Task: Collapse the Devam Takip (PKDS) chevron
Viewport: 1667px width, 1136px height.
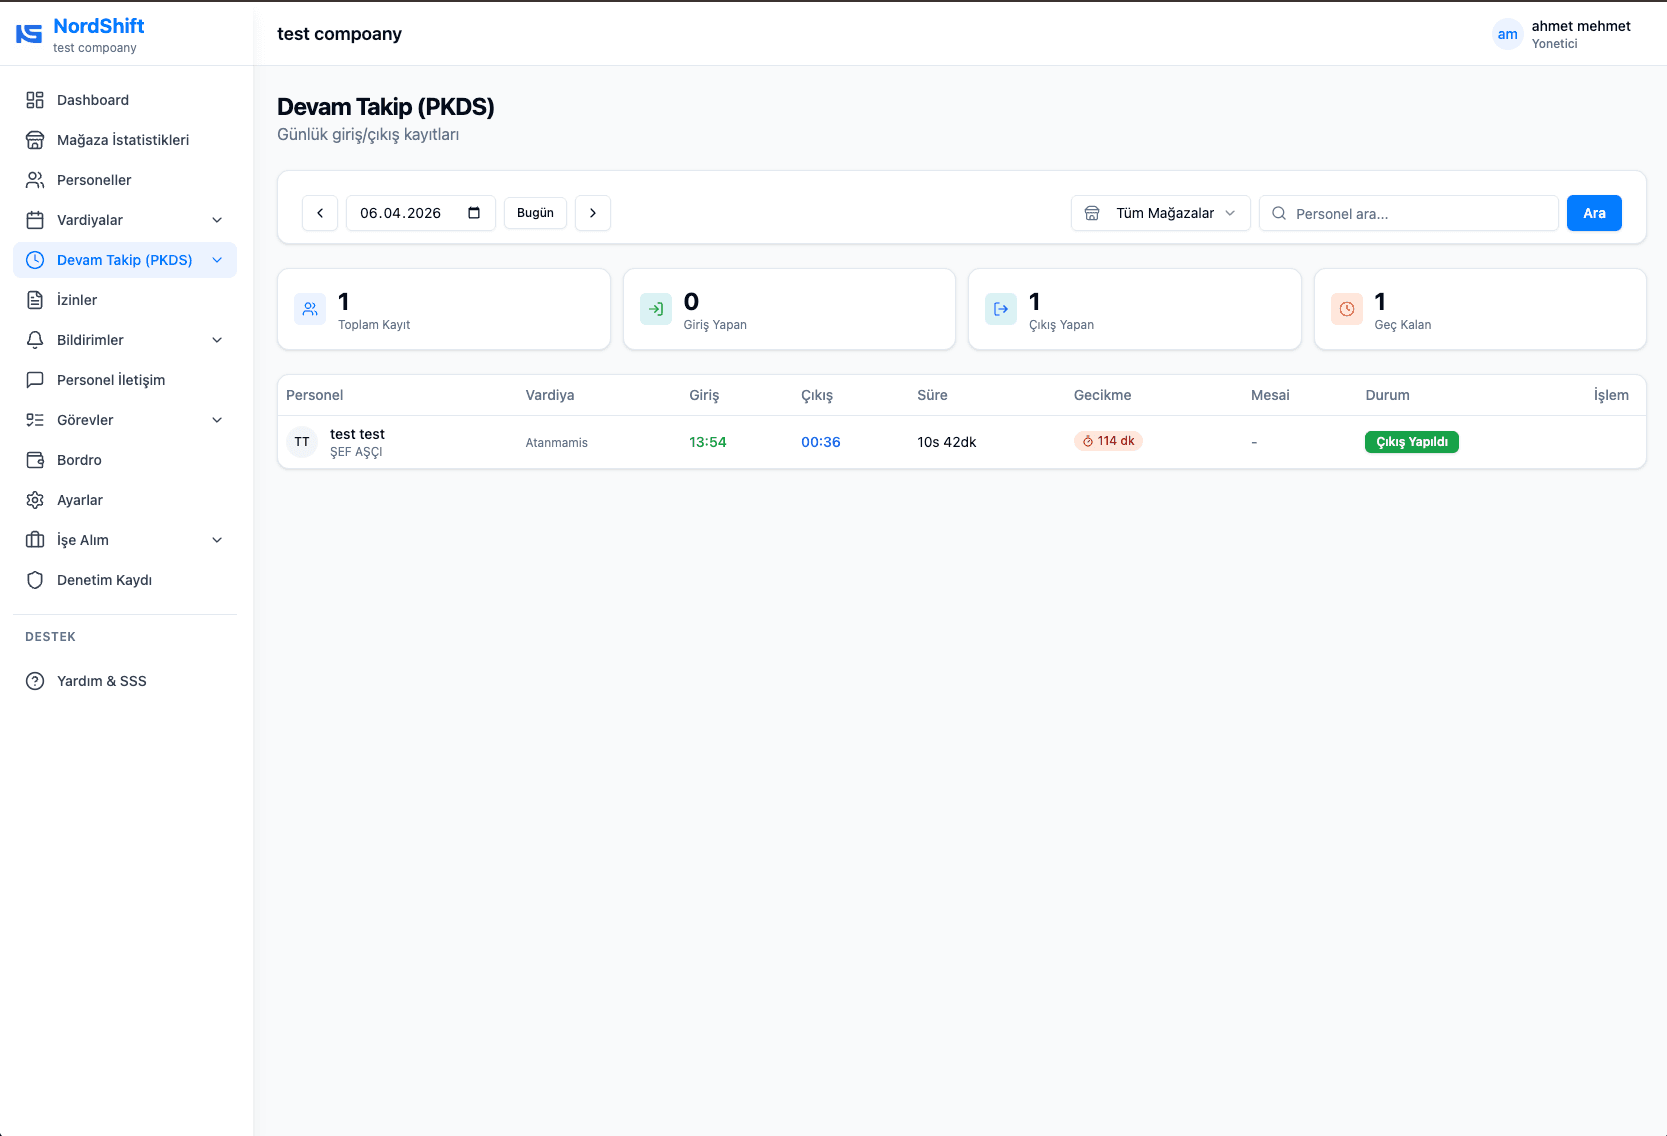Action: click(217, 260)
